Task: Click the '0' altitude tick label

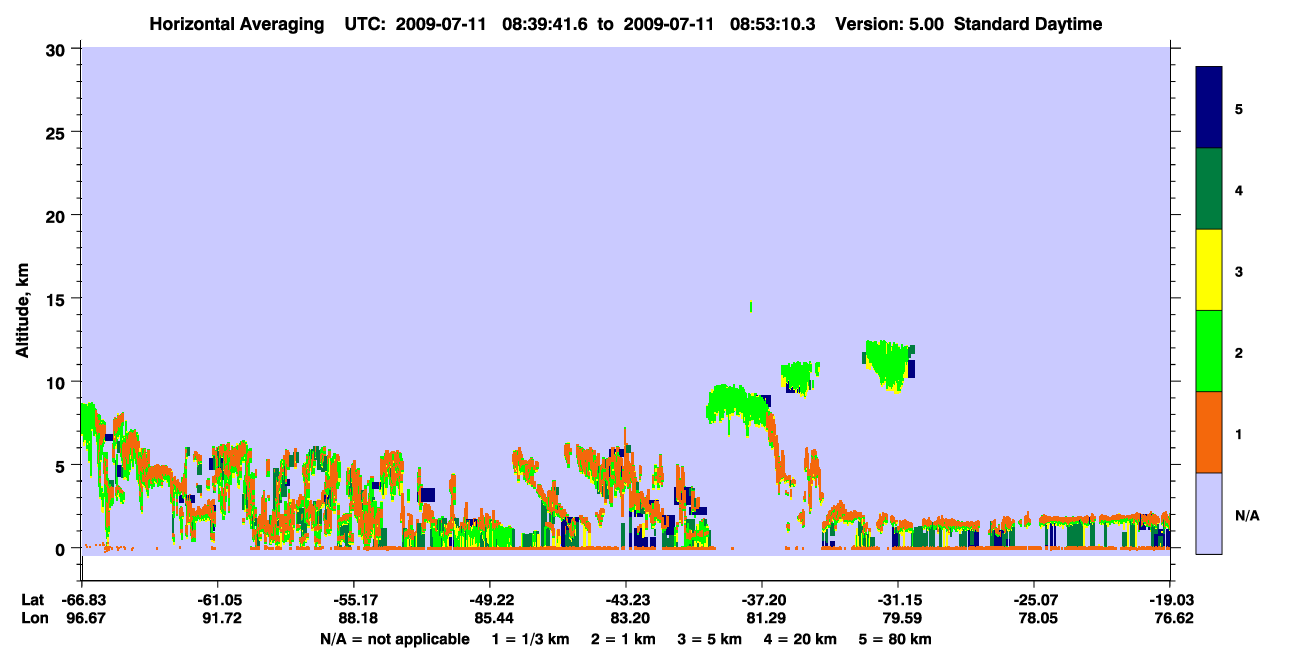Action: point(62,548)
